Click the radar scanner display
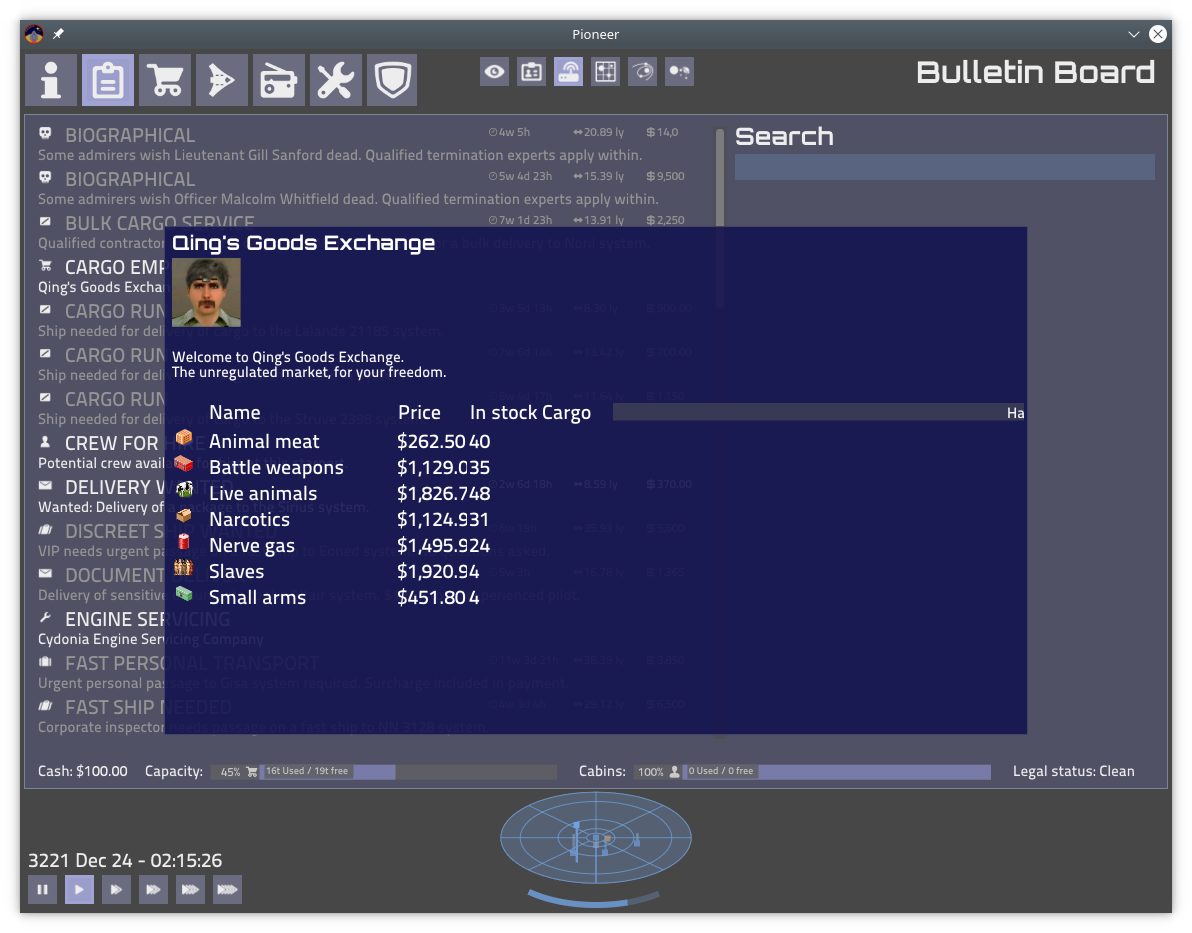This screenshot has width=1192, height=933. 596,838
